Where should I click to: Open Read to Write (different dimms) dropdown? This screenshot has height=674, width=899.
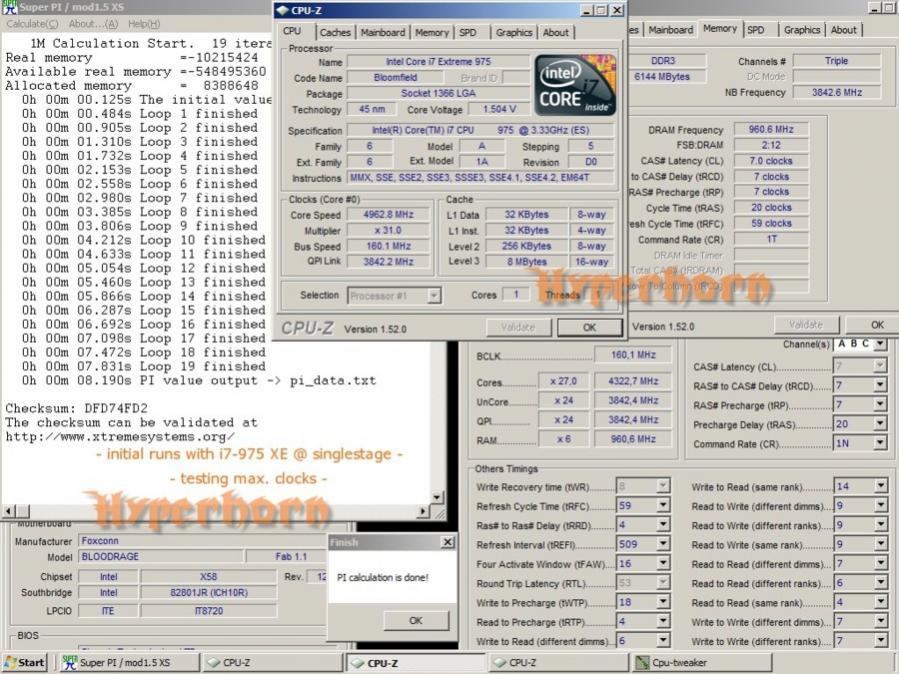point(881,506)
